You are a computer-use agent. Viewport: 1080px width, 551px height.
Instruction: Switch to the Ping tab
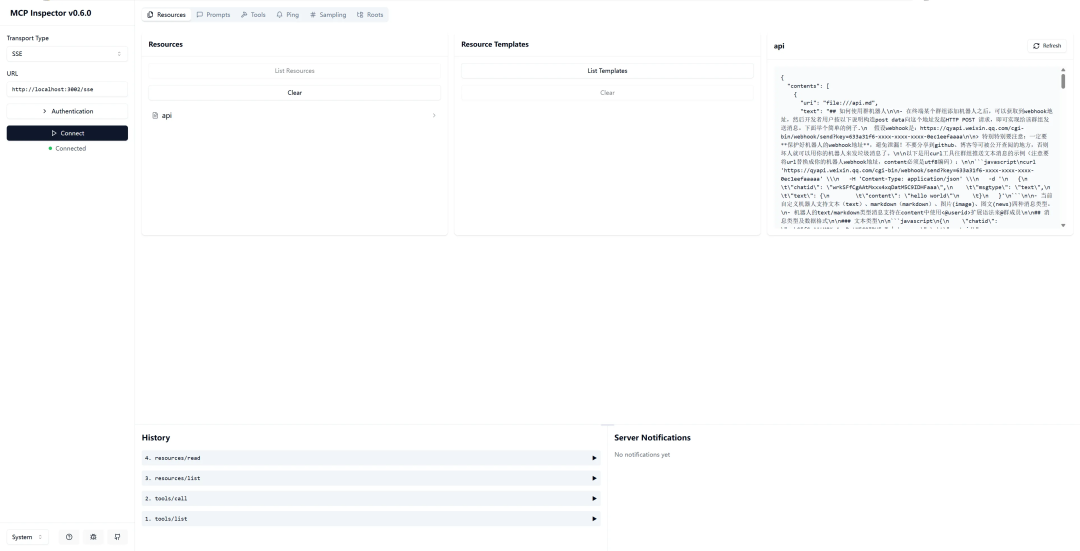288,14
